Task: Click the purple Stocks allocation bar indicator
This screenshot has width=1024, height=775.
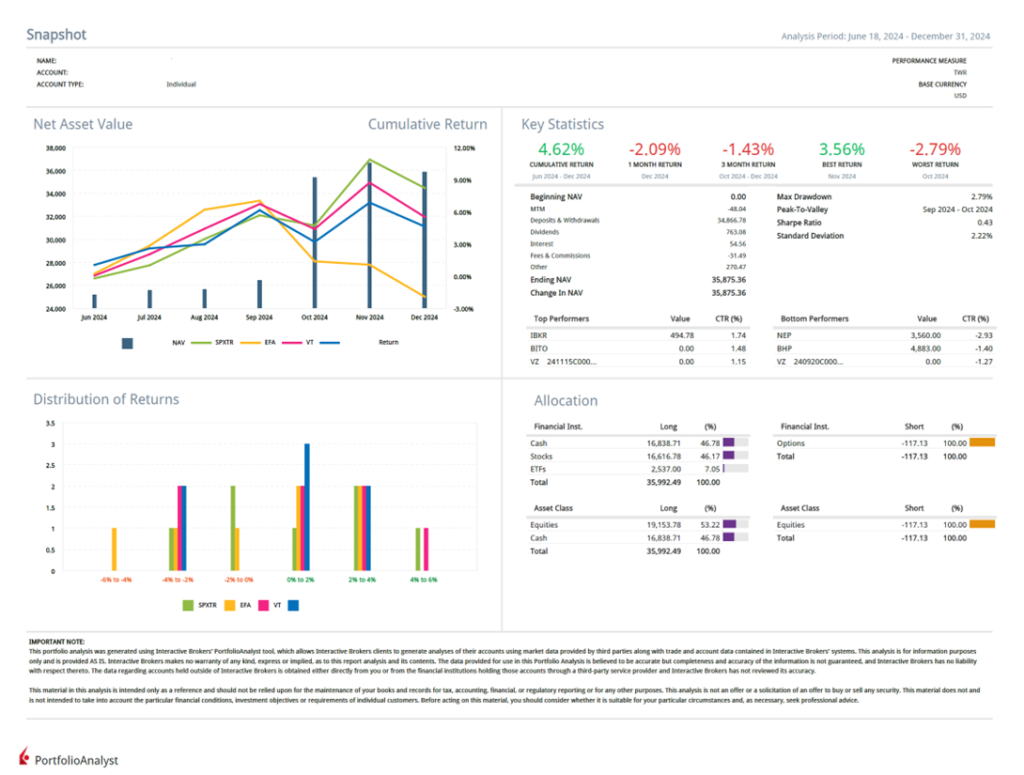Action: (x=729, y=455)
